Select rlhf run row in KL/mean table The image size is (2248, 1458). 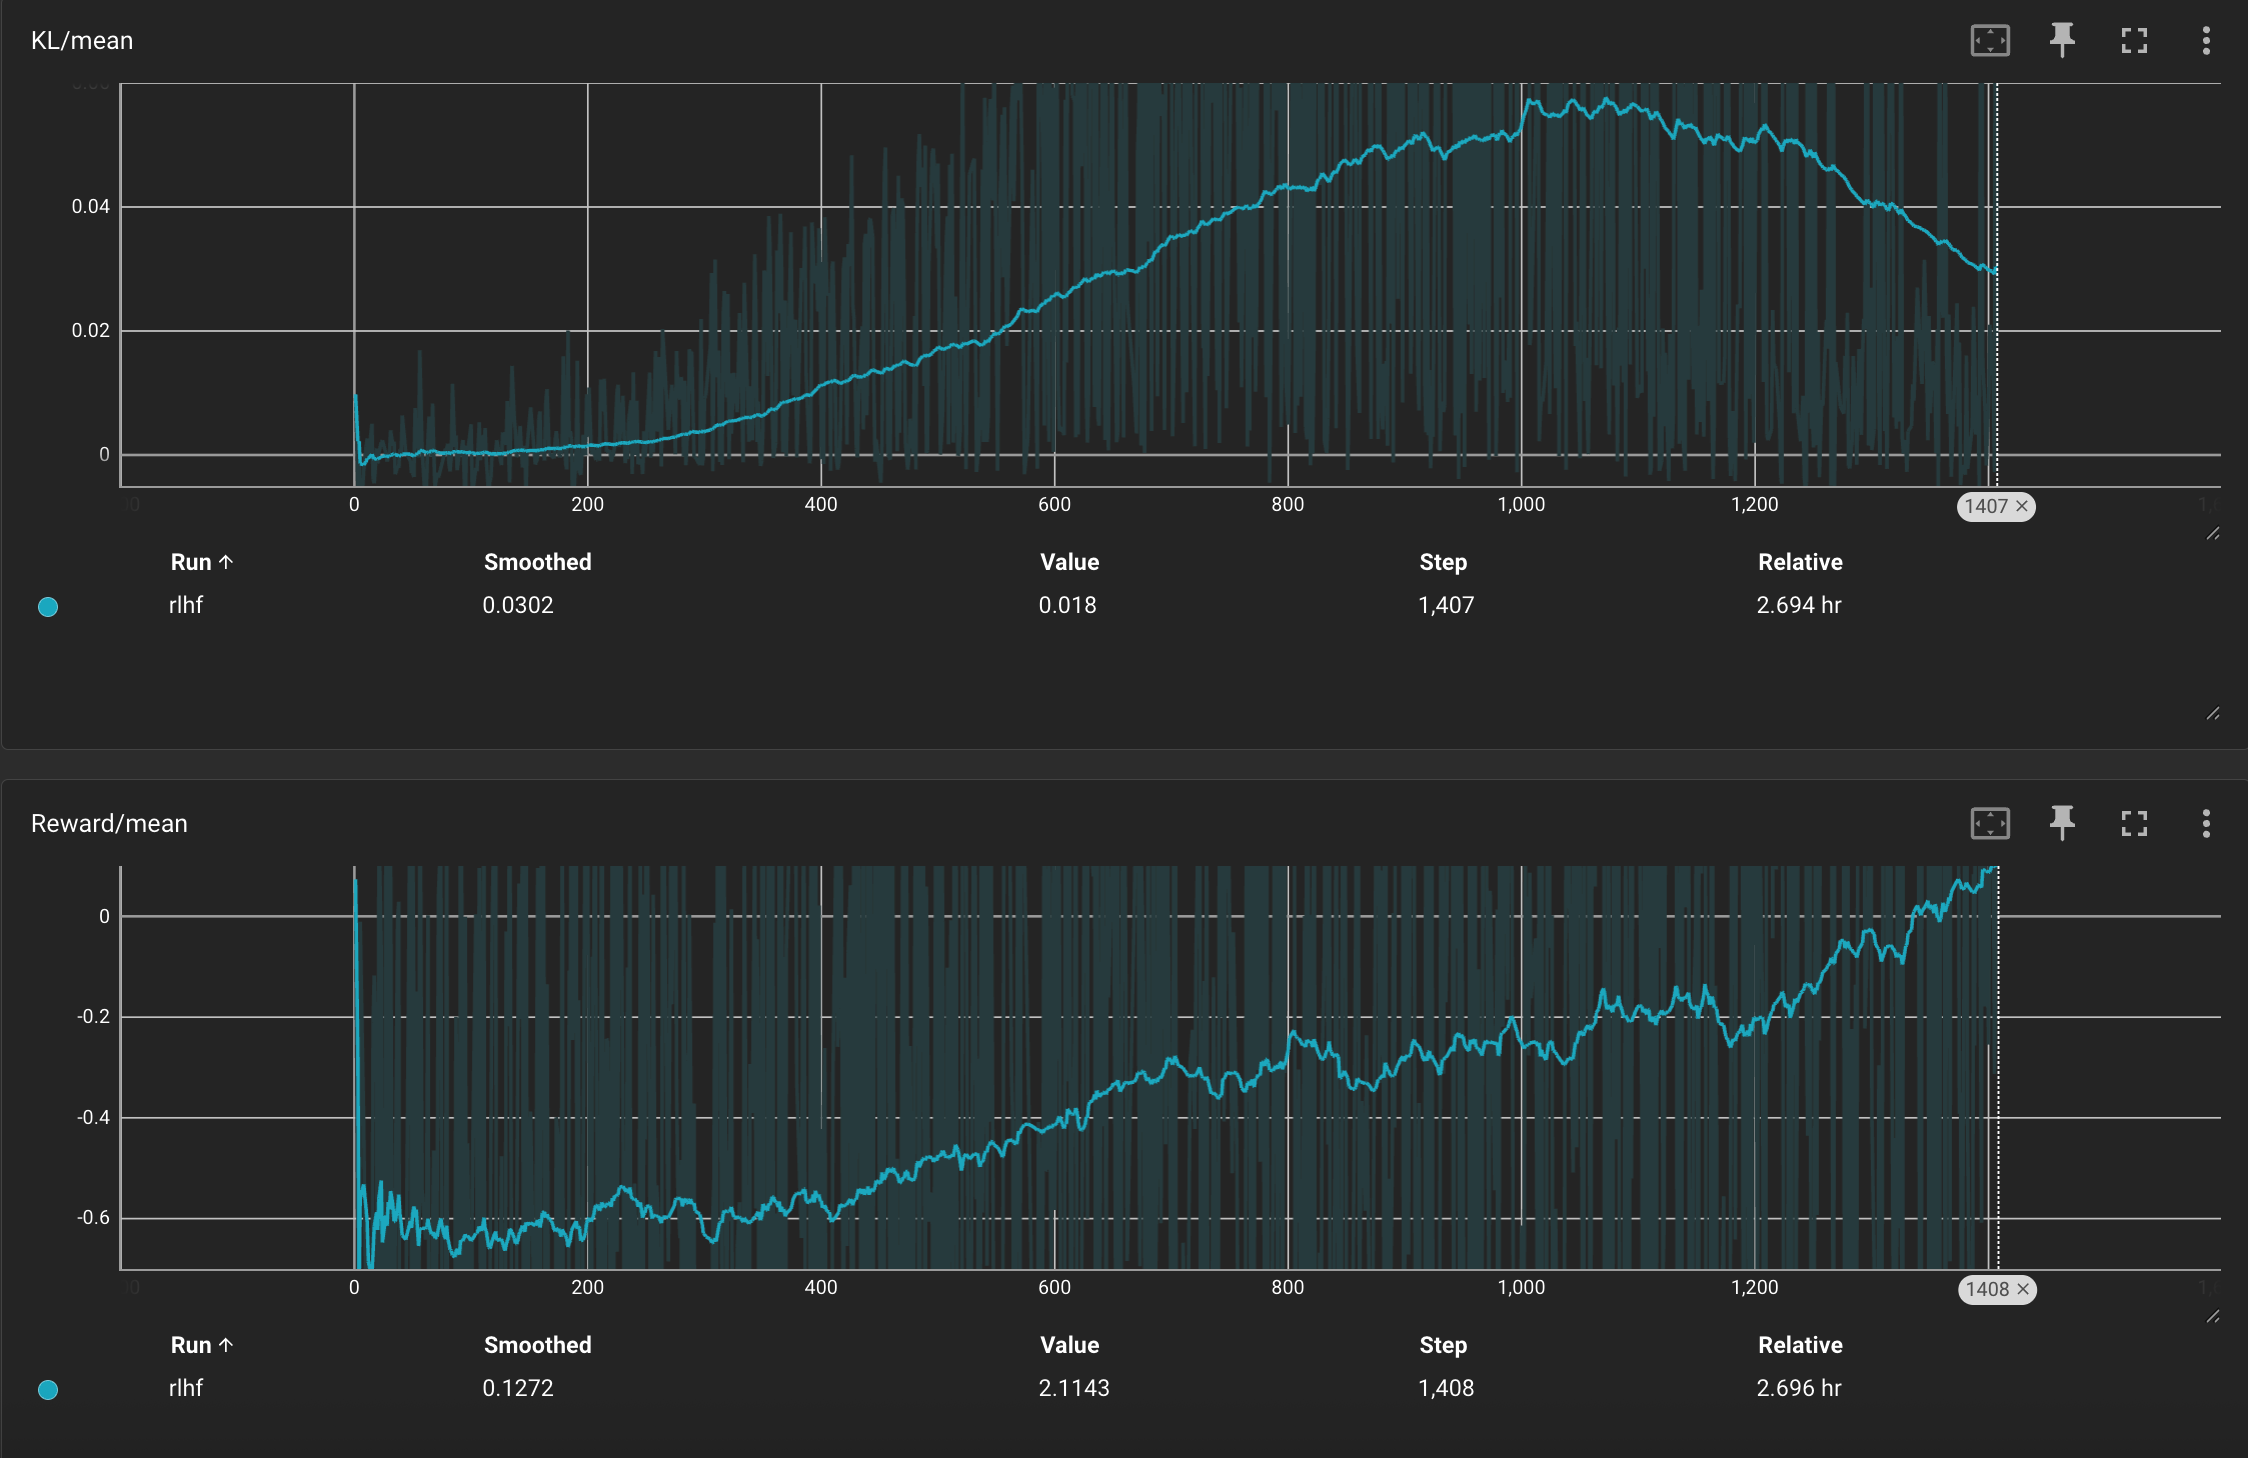[x=186, y=606]
